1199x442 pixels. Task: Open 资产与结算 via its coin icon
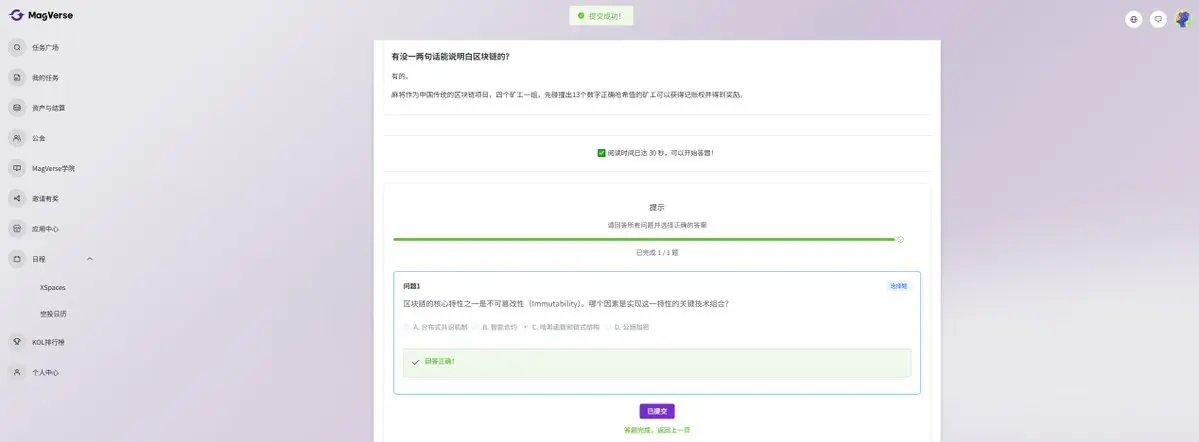pos(17,108)
